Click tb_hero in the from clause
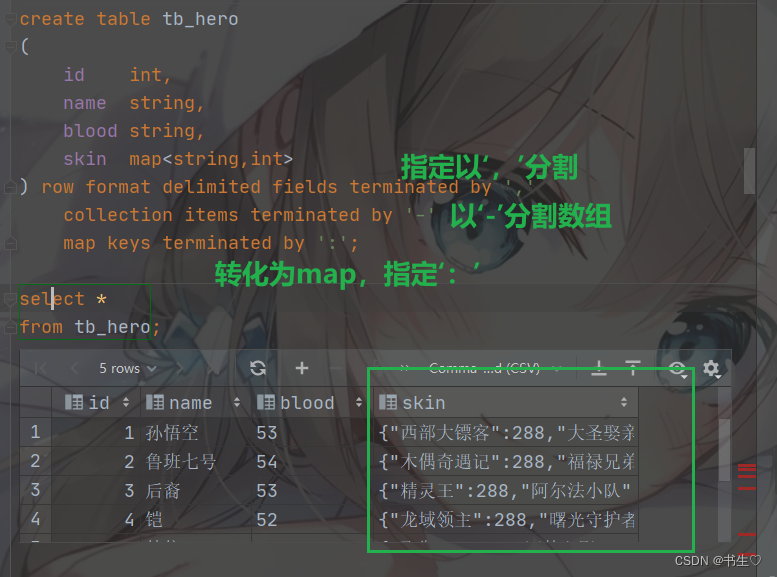The image size is (777, 577). [112, 327]
